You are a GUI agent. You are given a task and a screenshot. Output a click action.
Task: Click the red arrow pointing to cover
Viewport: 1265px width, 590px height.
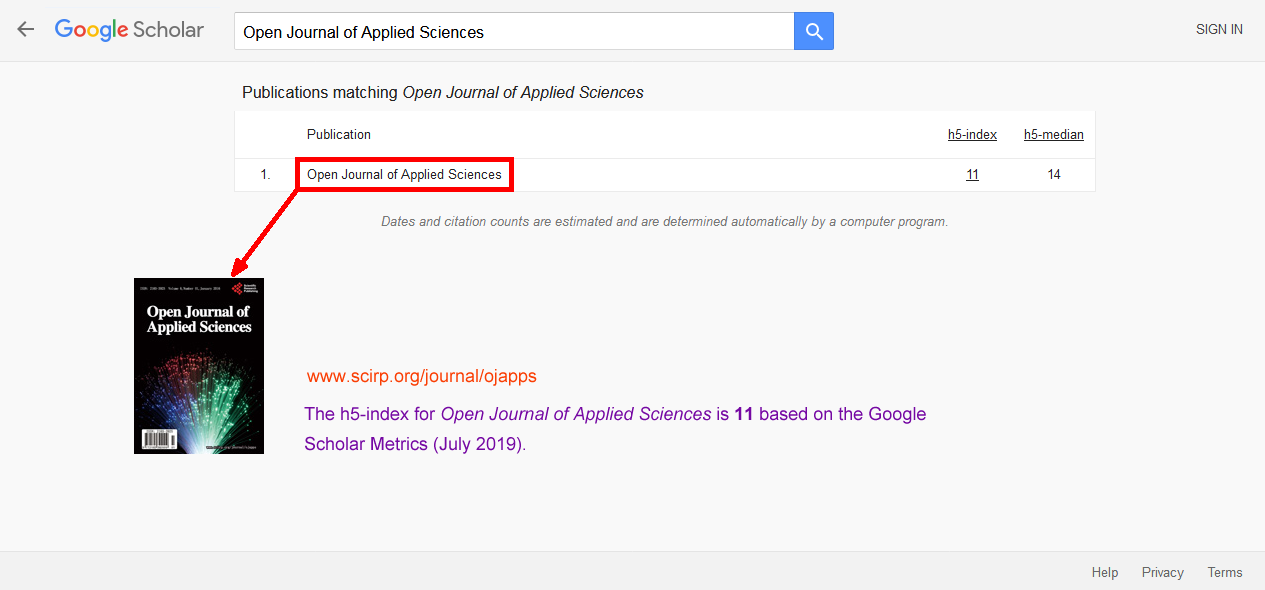point(266,232)
